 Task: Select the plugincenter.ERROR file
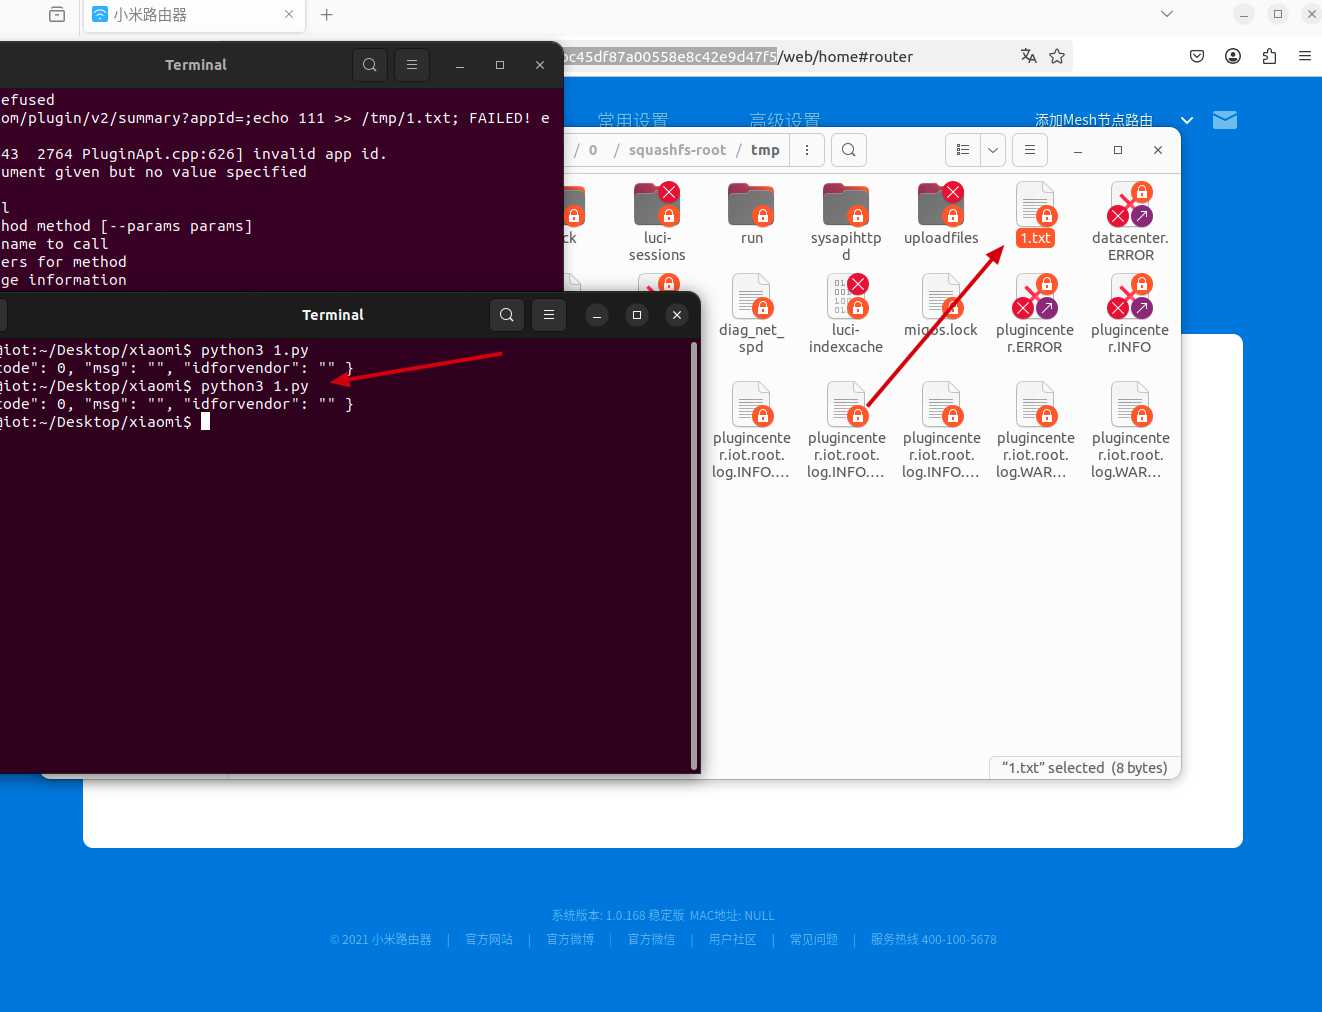pyautogui.click(x=1035, y=314)
